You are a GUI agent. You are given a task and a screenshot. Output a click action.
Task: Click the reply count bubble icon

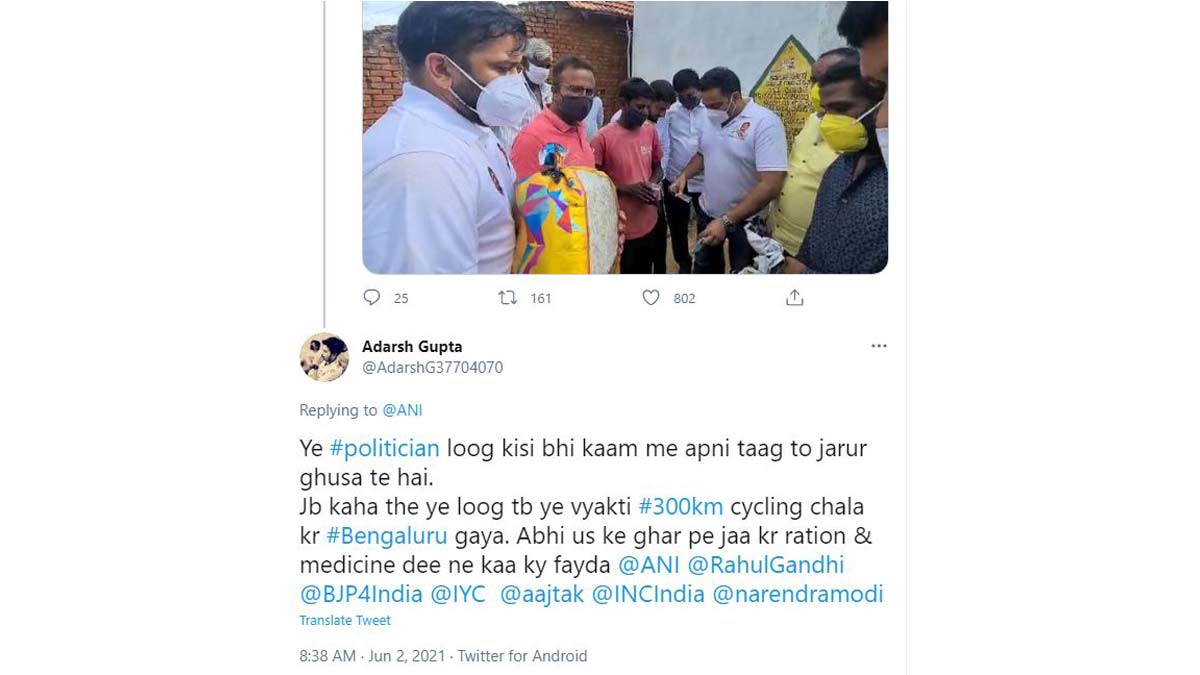point(370,297)
